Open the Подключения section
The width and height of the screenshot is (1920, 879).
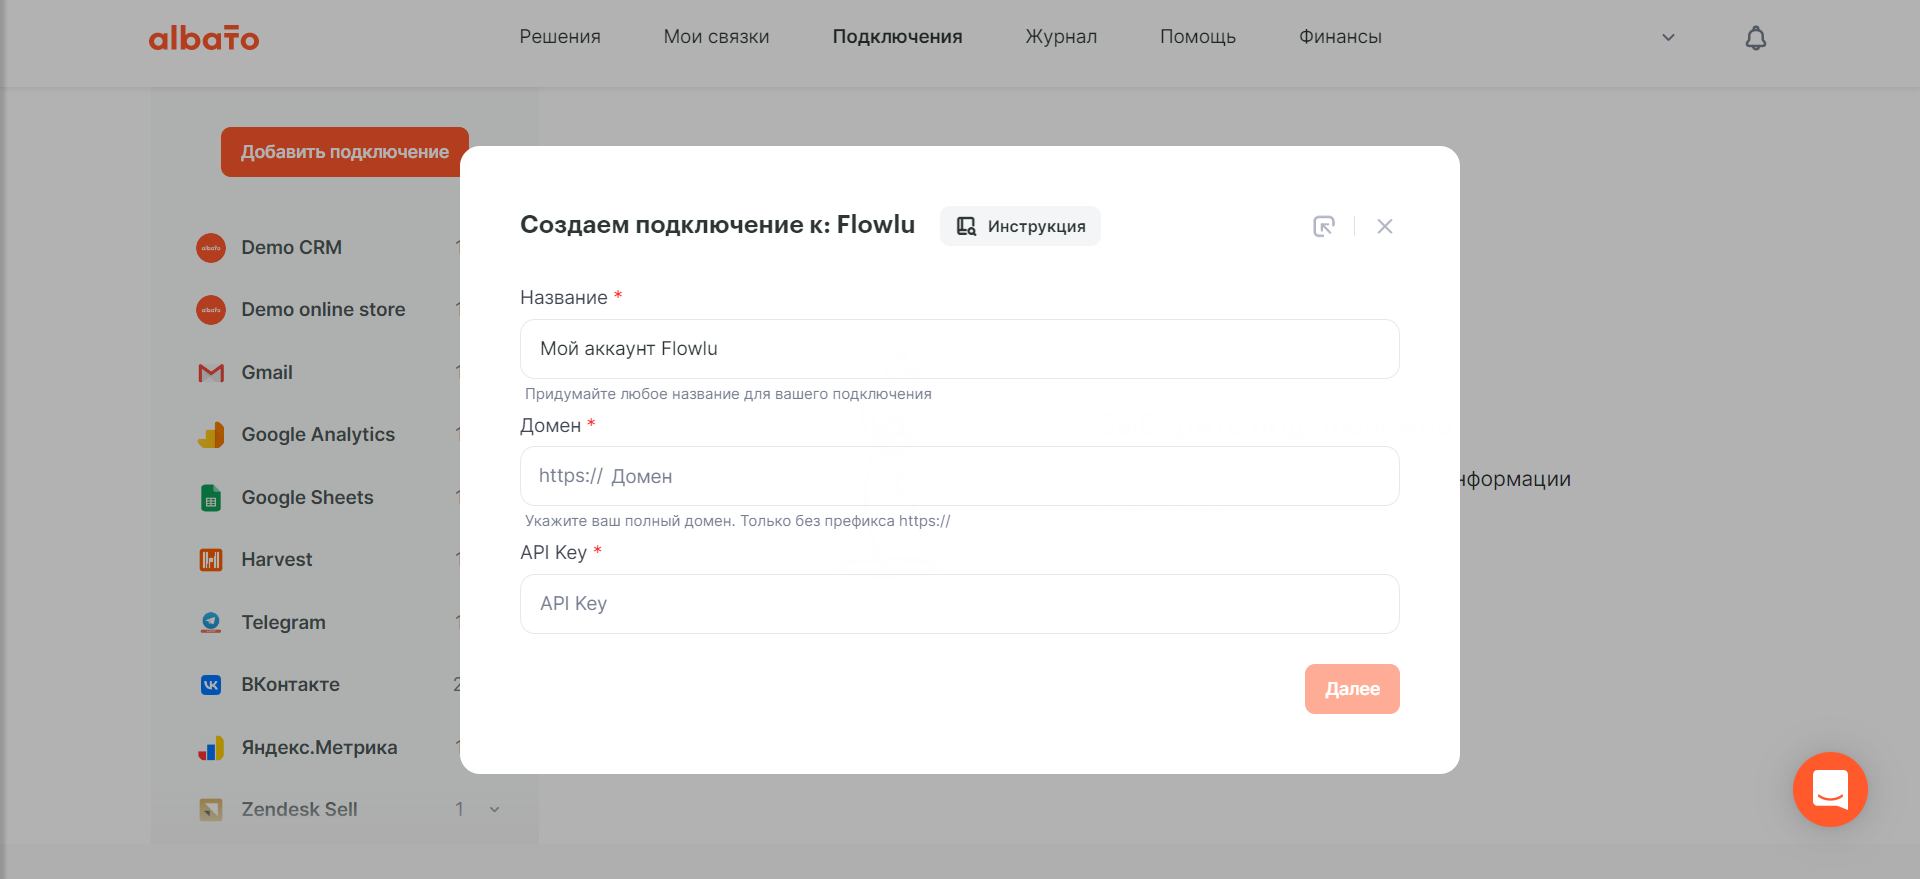[x=897, y=37]
